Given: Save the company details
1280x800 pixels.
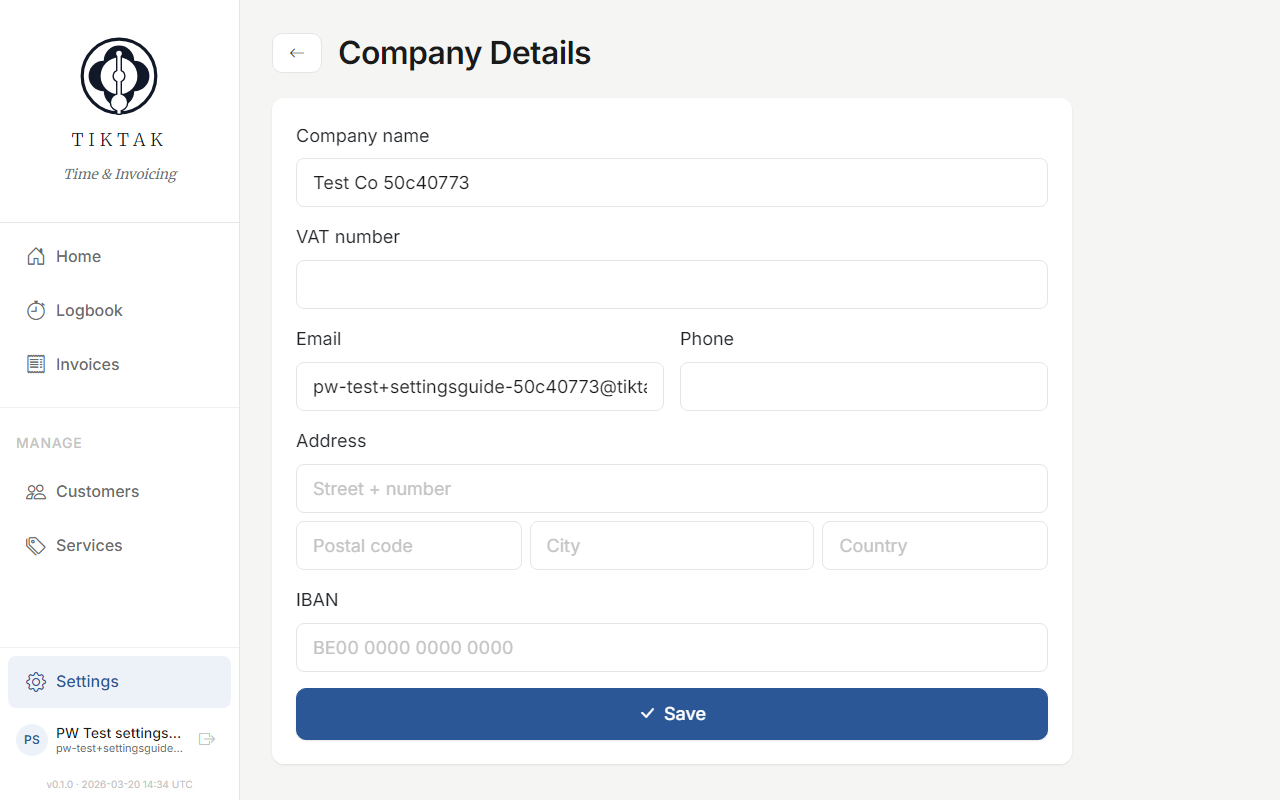Looking at the screenshot, I should point(671,713).
